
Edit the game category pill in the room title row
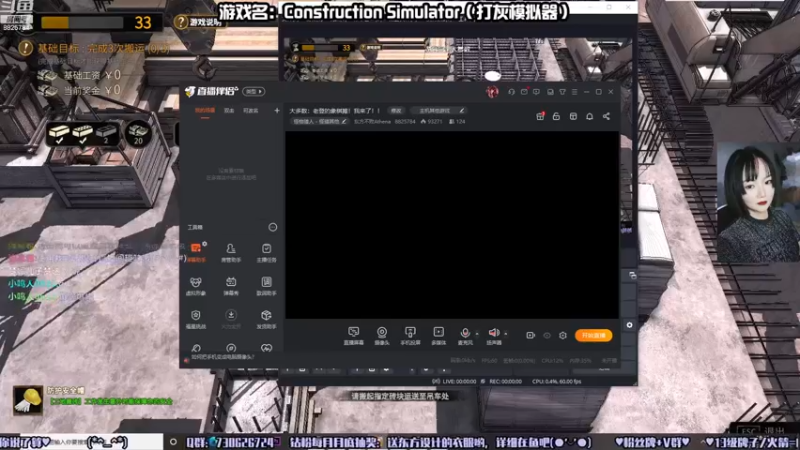point(439,110)
